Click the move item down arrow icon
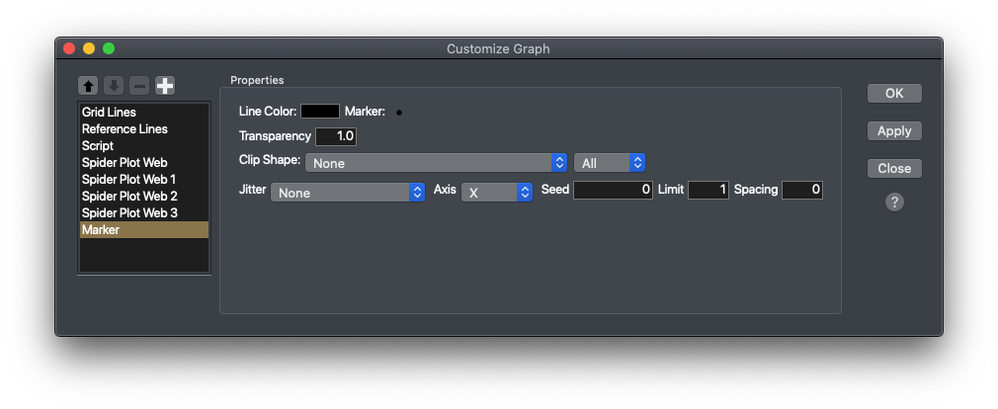The width and height of the screenshot is (998, 409). click(x=114, y=87)
